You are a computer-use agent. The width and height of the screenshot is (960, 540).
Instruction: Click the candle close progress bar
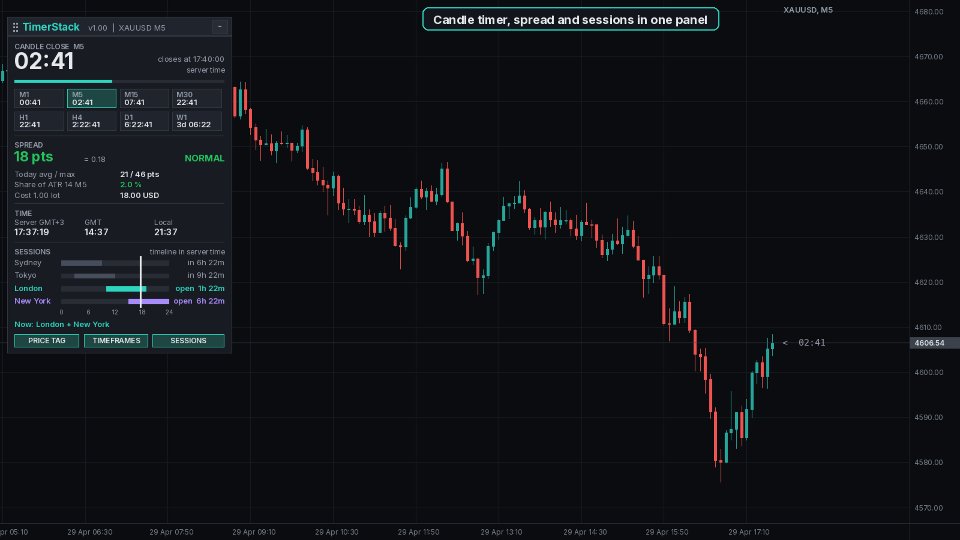pyautogui.click(x=119, y=81)
